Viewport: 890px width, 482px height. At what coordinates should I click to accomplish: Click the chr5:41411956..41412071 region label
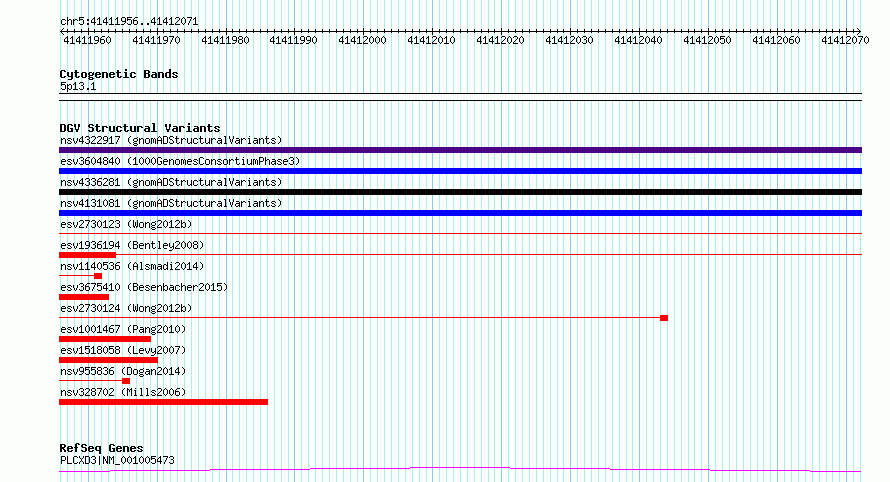(129, 22)
